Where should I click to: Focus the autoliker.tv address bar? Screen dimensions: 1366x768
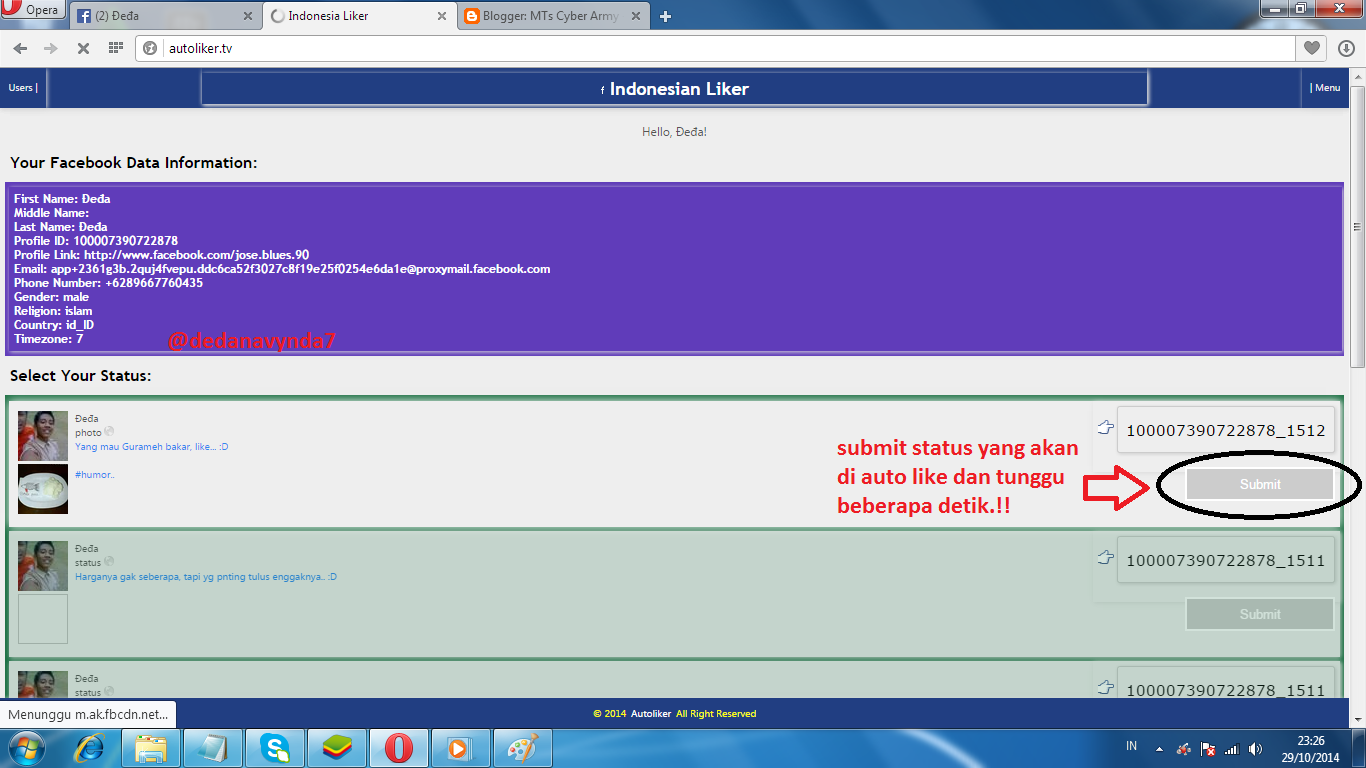point(715,48)
